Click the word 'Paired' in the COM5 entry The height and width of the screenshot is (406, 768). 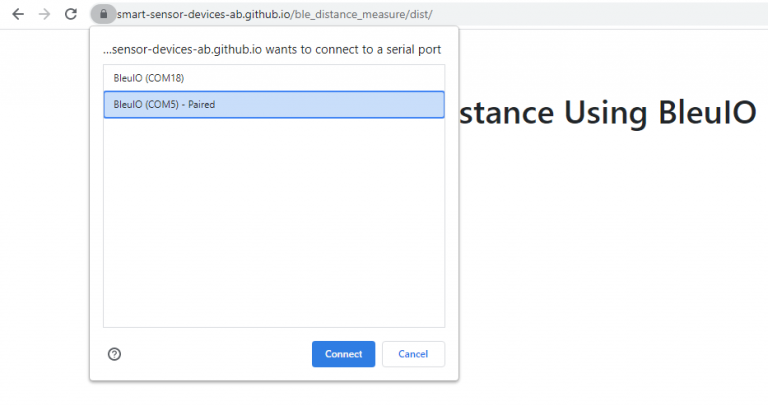click(x=201, y=105)
